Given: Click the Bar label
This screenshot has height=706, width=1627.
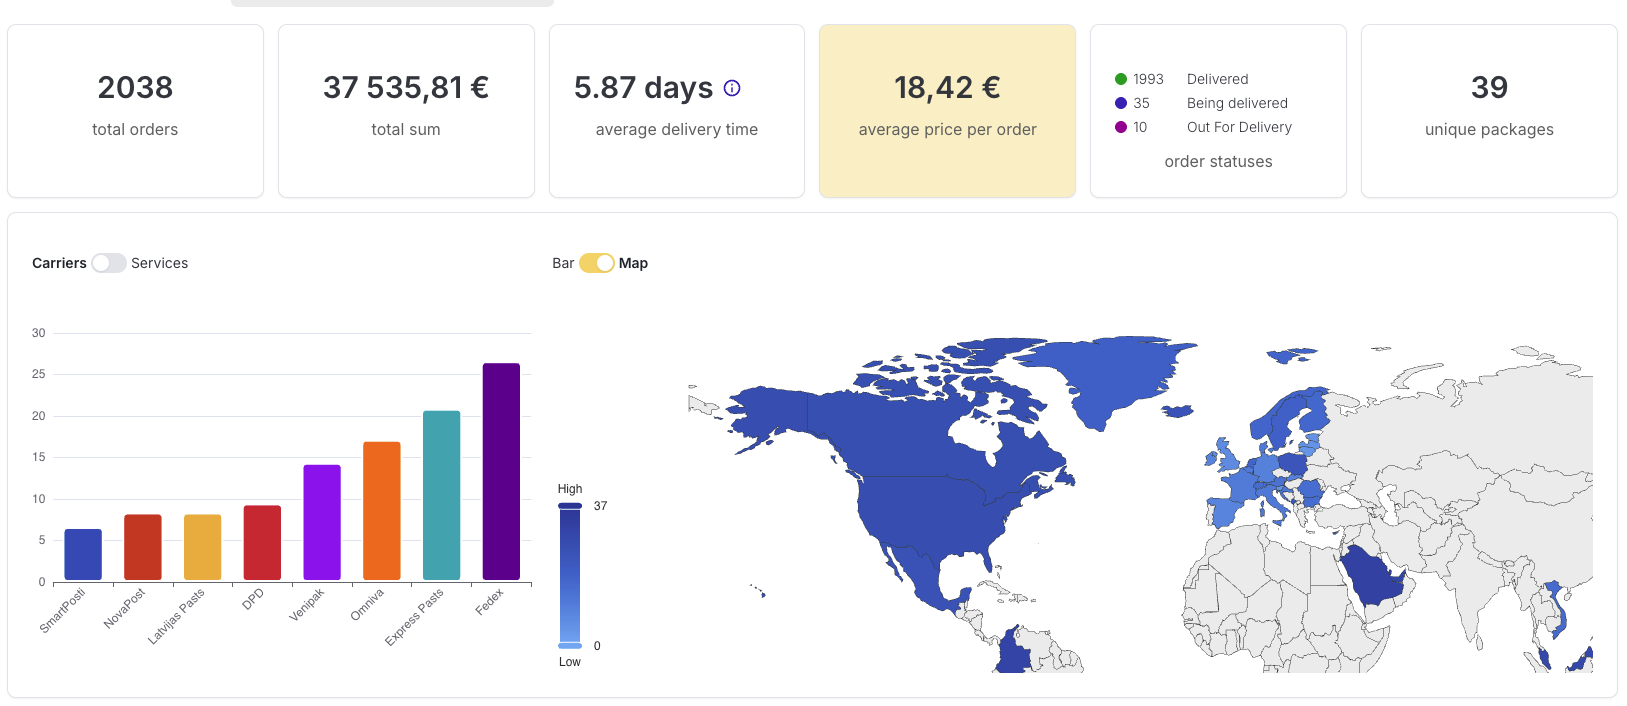Looking at the screenshot, I should coord(563,263).
